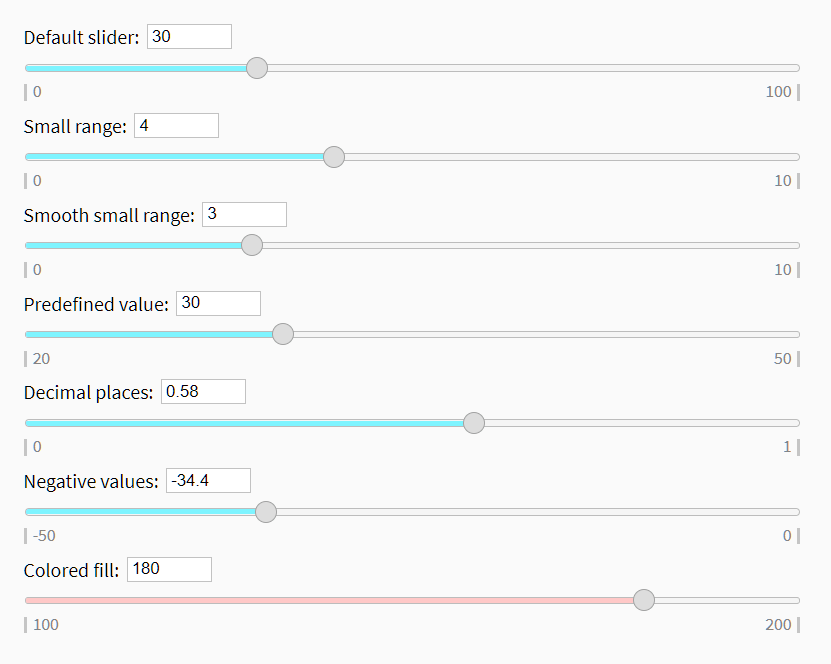Click the Predefined value slider handle

tap(283, 334)
